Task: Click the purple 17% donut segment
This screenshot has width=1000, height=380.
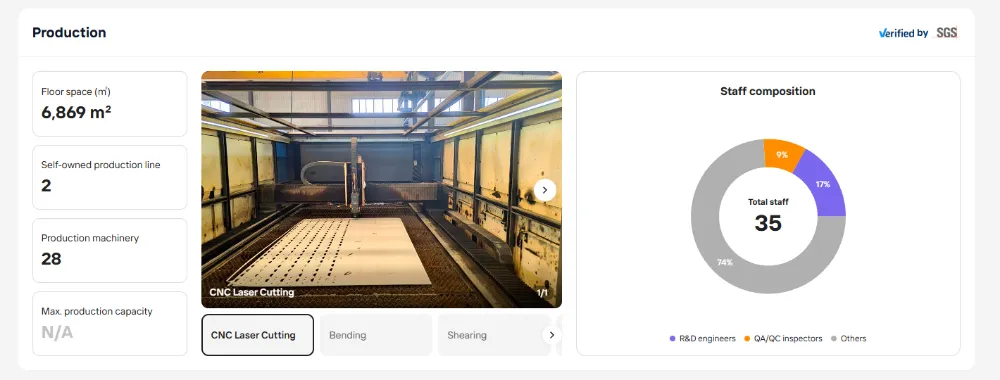Action: [823, 185]
